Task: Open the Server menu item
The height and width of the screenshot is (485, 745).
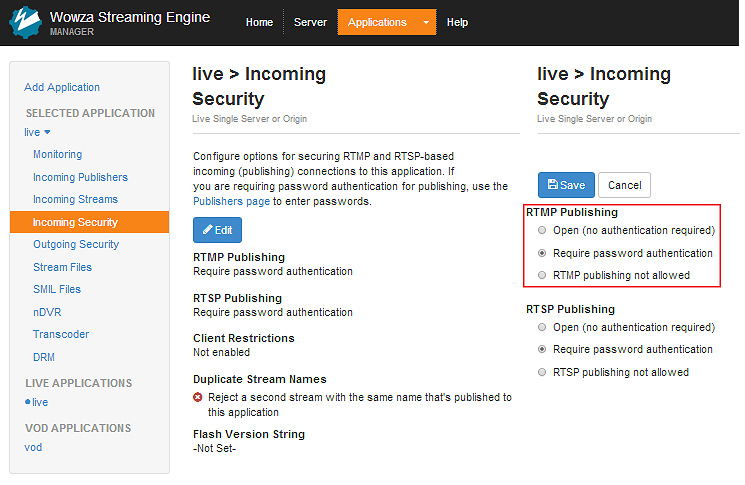Action: coord(310,22)
